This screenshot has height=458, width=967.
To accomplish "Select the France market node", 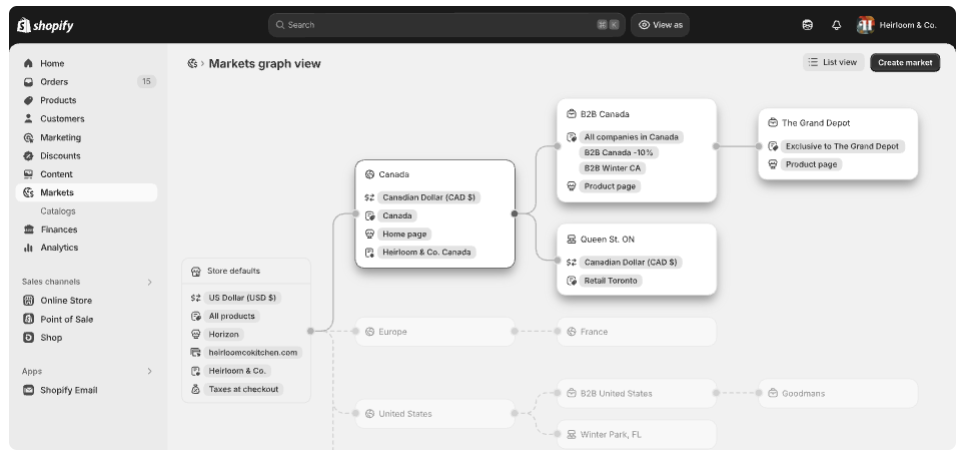I will 636,332.
